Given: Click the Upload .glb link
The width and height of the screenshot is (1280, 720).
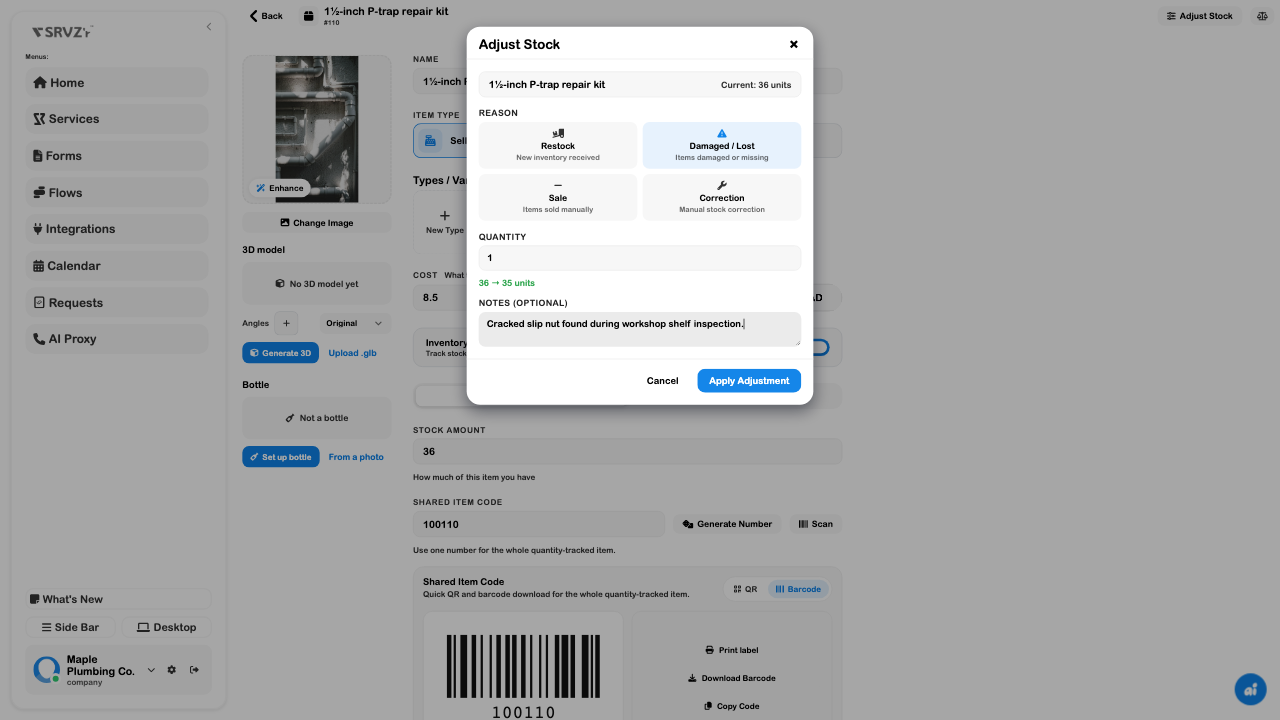Looking at the screenshot, I should (352, 353).
